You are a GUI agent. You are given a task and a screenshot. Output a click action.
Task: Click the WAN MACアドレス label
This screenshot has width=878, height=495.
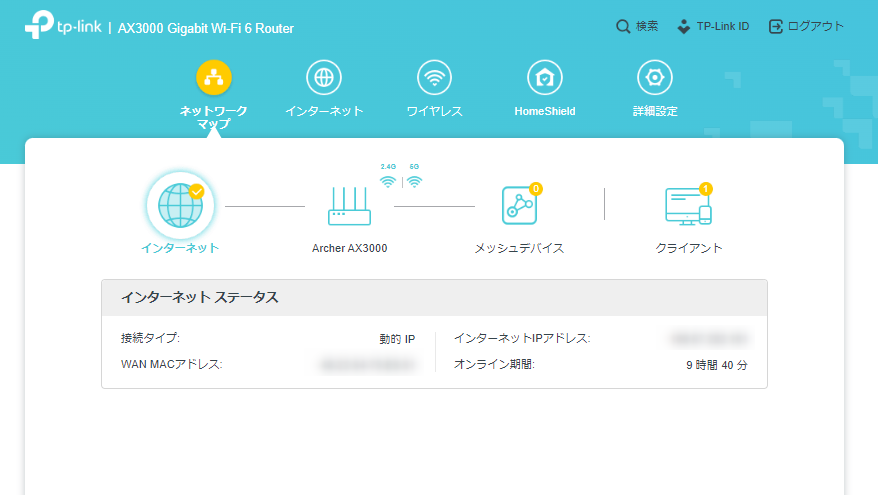point(172,365)
